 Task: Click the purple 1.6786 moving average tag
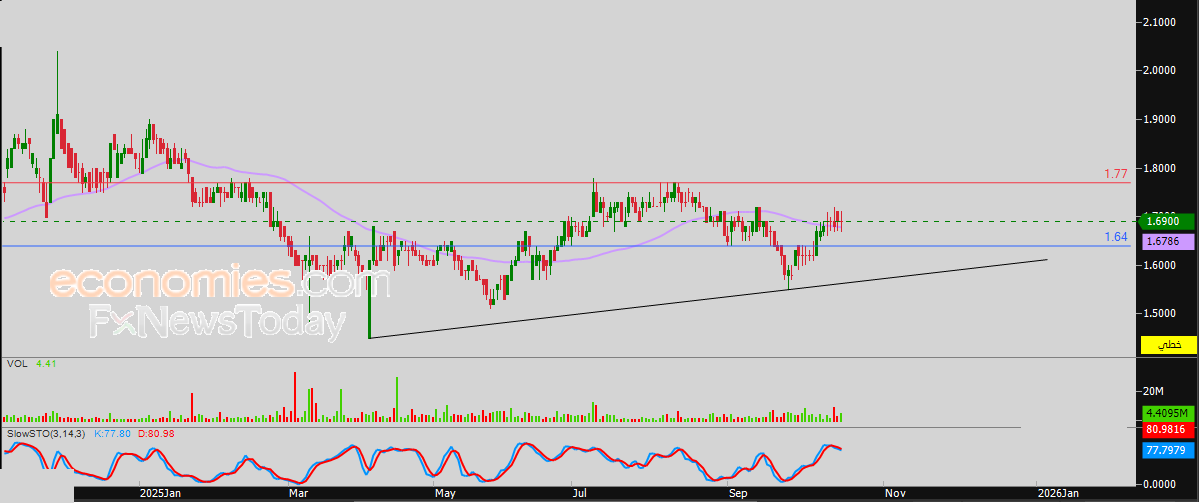coord(1168,242)
